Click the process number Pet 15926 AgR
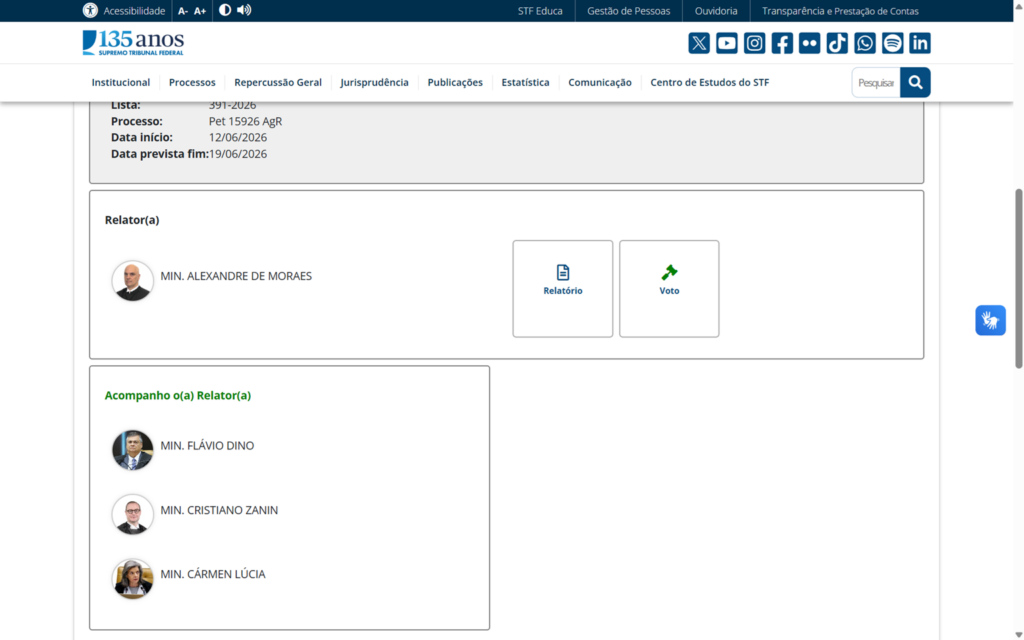 pyautogui.click(x=246, y=121)
